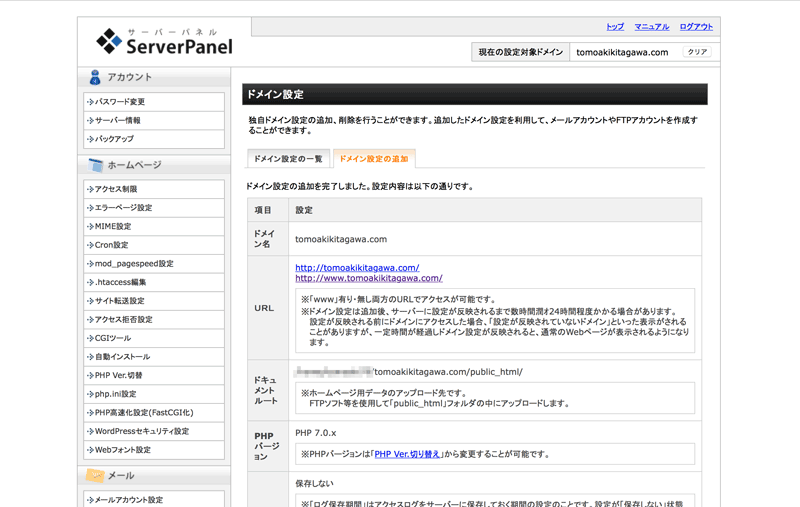
Task: Click the 保存しない value
Action: (314, 483)
